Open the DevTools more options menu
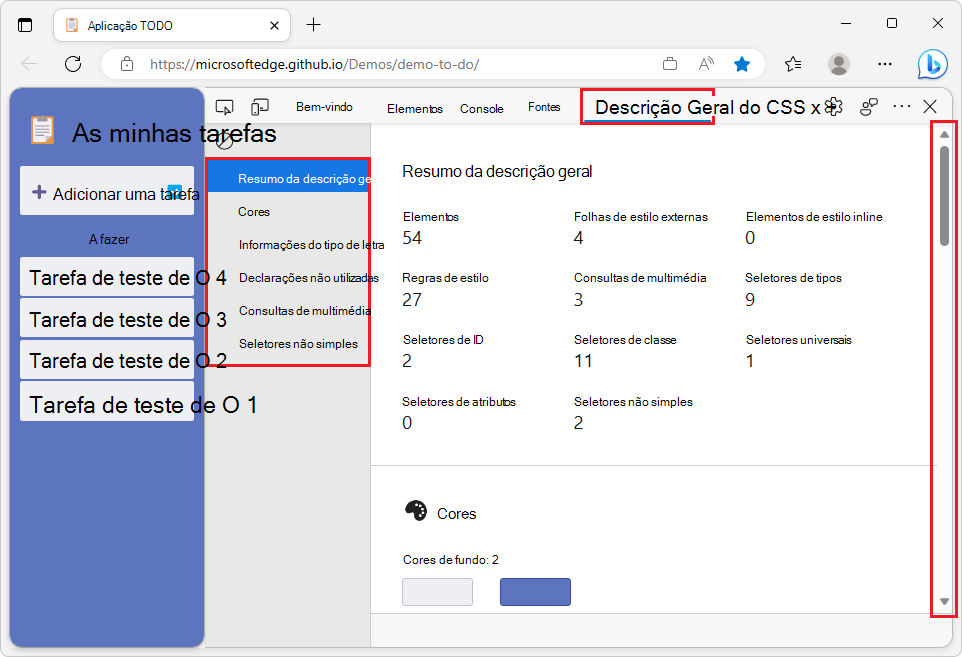This screenshot has width=962, height=657. tap(901, 105)
